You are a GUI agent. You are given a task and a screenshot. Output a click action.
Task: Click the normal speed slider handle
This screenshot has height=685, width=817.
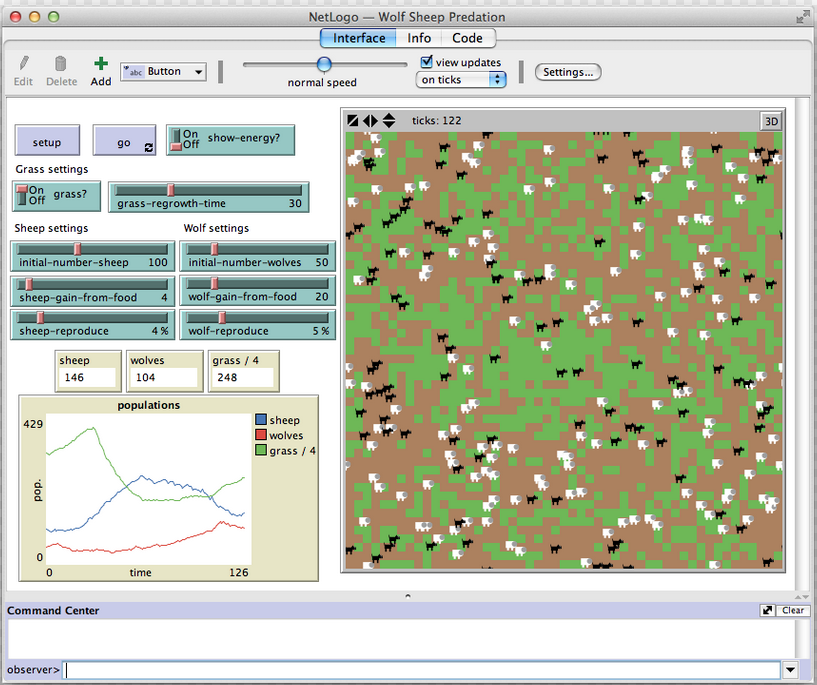(x=324, y=64)
